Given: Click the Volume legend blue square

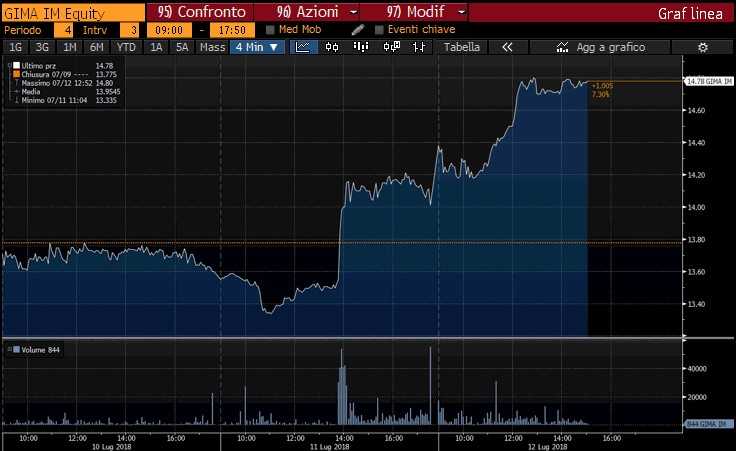Looking at the screenshot, I should click(x=16, y=350).
